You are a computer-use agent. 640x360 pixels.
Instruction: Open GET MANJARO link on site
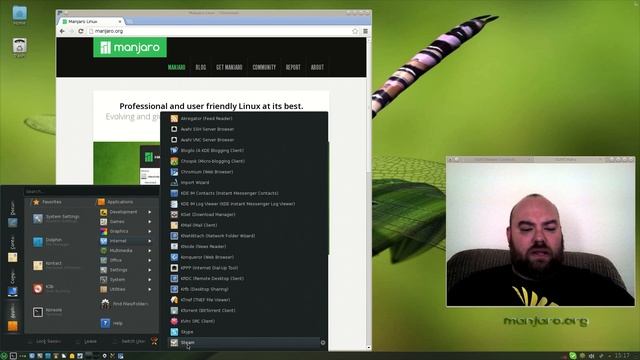(x=229, y=67)
